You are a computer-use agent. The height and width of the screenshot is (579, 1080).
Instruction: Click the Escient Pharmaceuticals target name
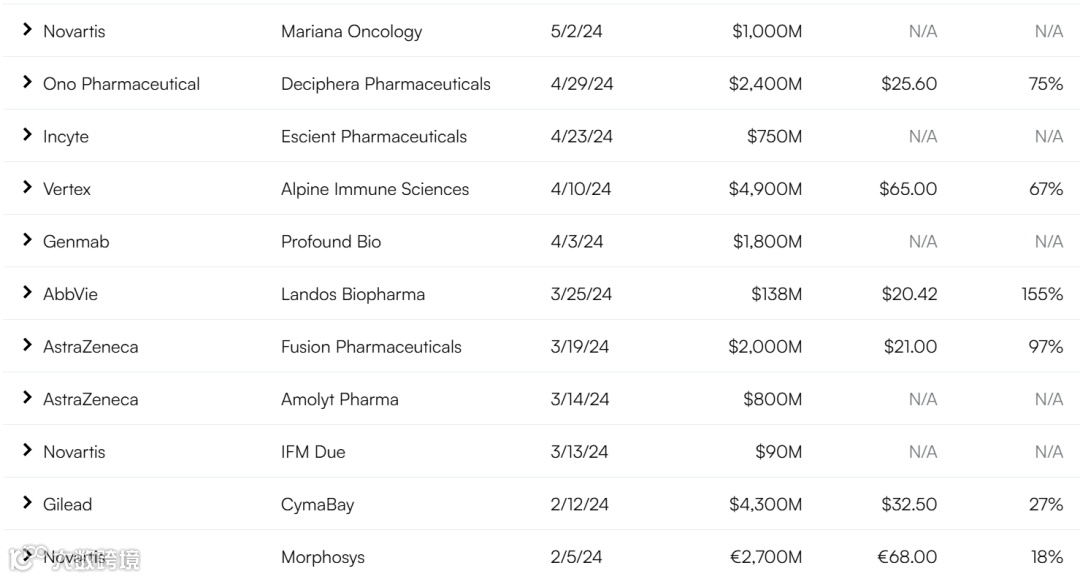tap(373, 137)
